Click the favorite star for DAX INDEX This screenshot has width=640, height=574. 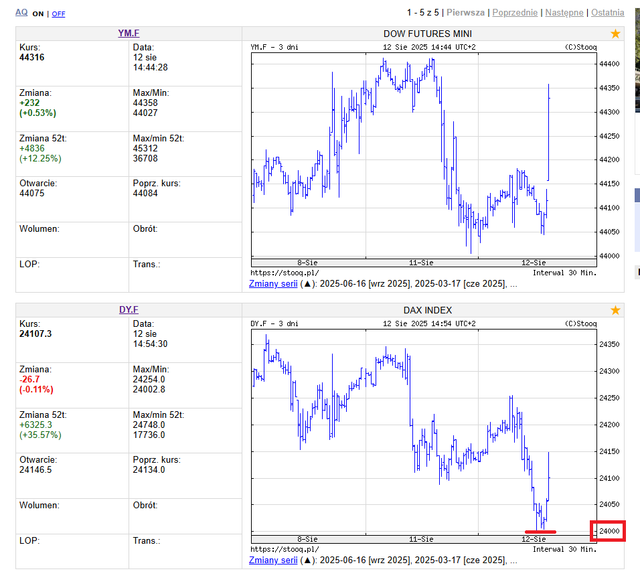(615, 310)
